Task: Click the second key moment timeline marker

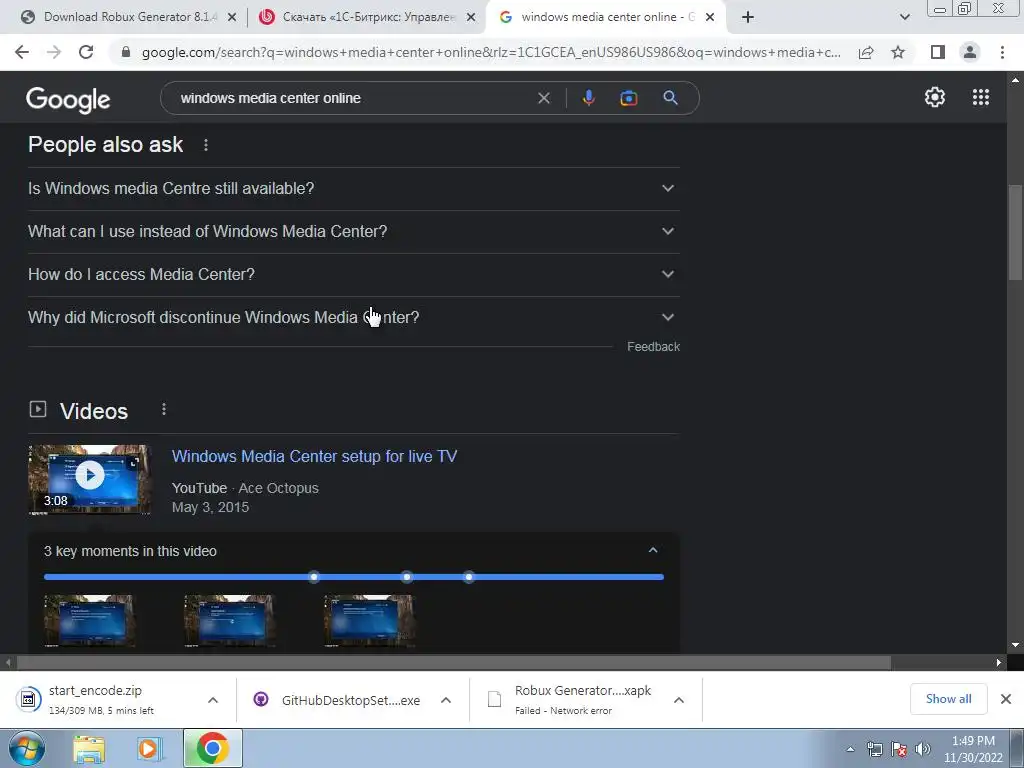Action: (x=407, y=577)
